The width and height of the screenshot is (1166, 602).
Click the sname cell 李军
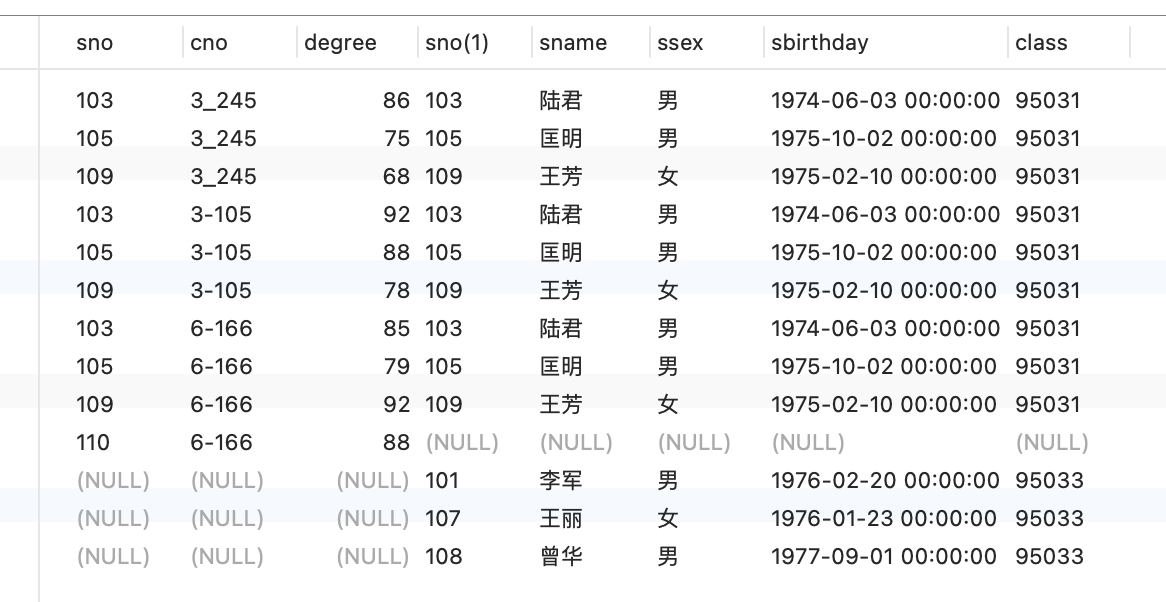561,481
